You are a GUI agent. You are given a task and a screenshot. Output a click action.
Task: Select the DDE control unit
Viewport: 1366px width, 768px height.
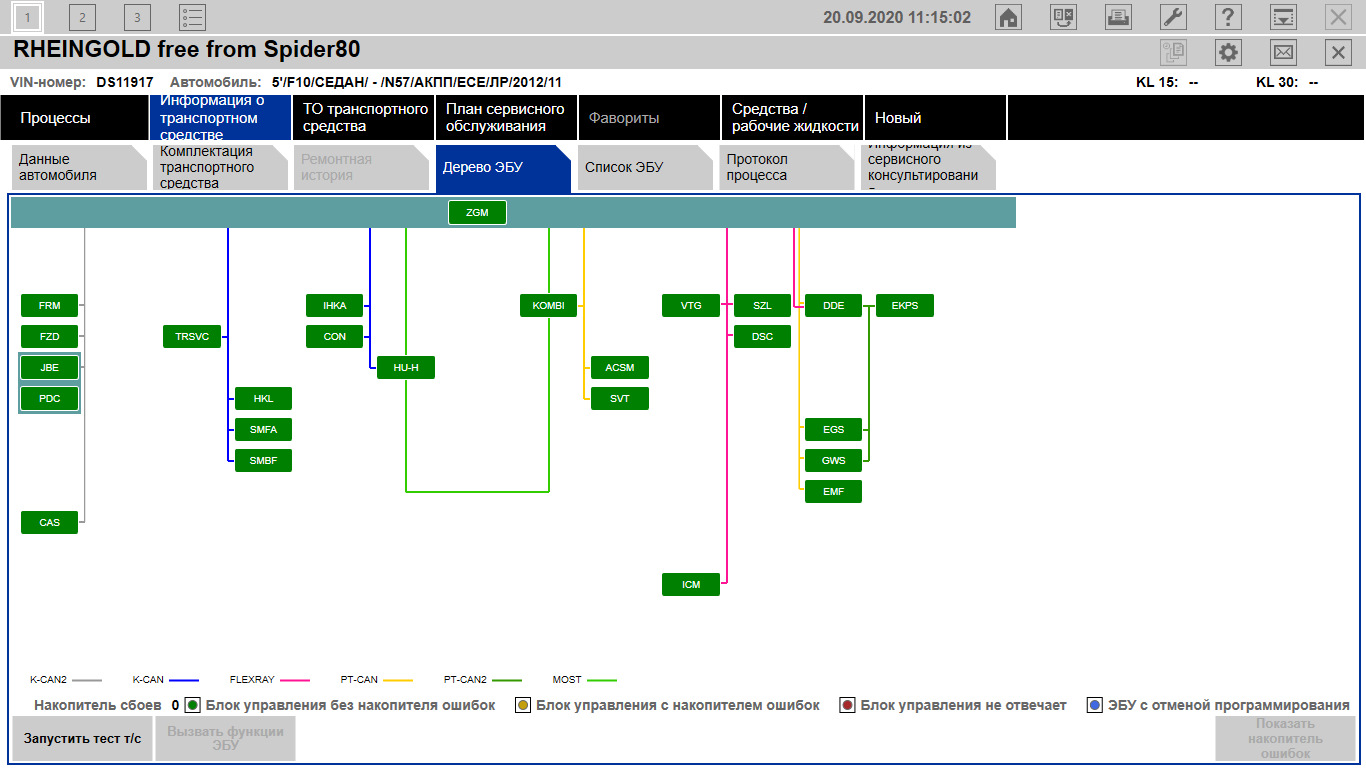(x=833, y=306)
